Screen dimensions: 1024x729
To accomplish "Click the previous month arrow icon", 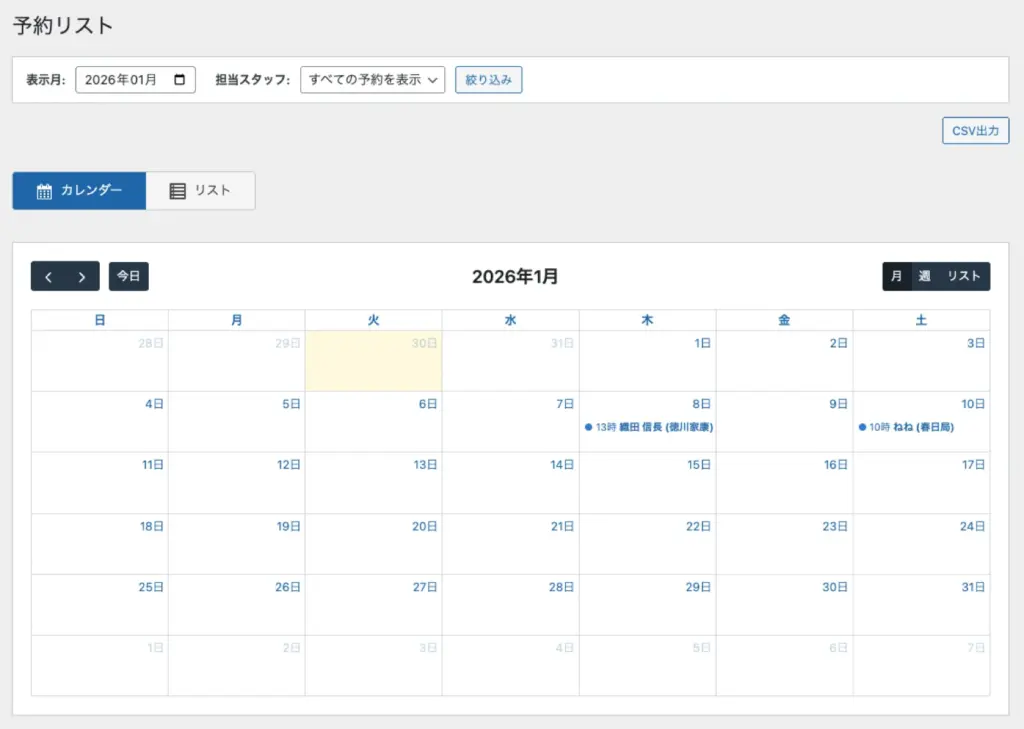I will tap(48, 277).
